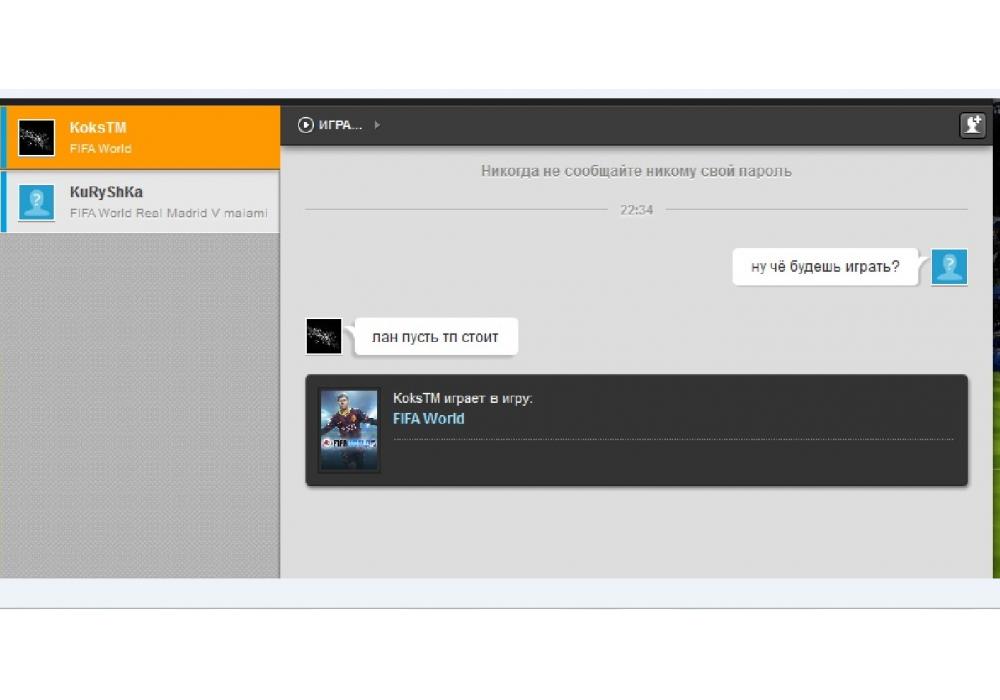The height and width of the screenshot is (700, 1000).
Task: Open the FIFA World link in game card
Action: tap(428, 419)
